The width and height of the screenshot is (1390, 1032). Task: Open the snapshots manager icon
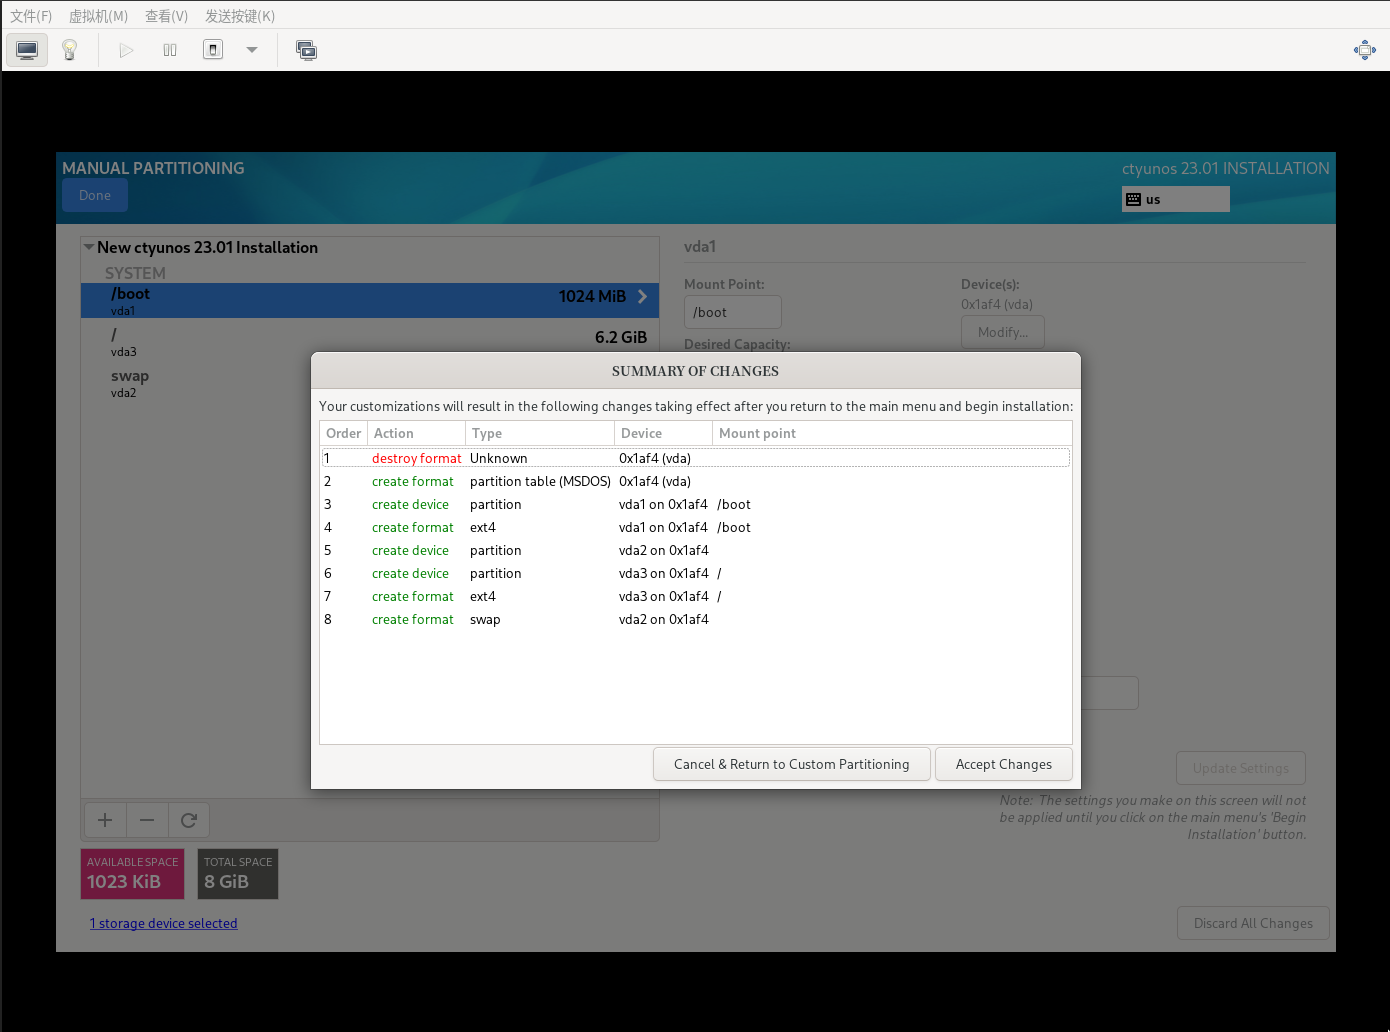point(306,50)
